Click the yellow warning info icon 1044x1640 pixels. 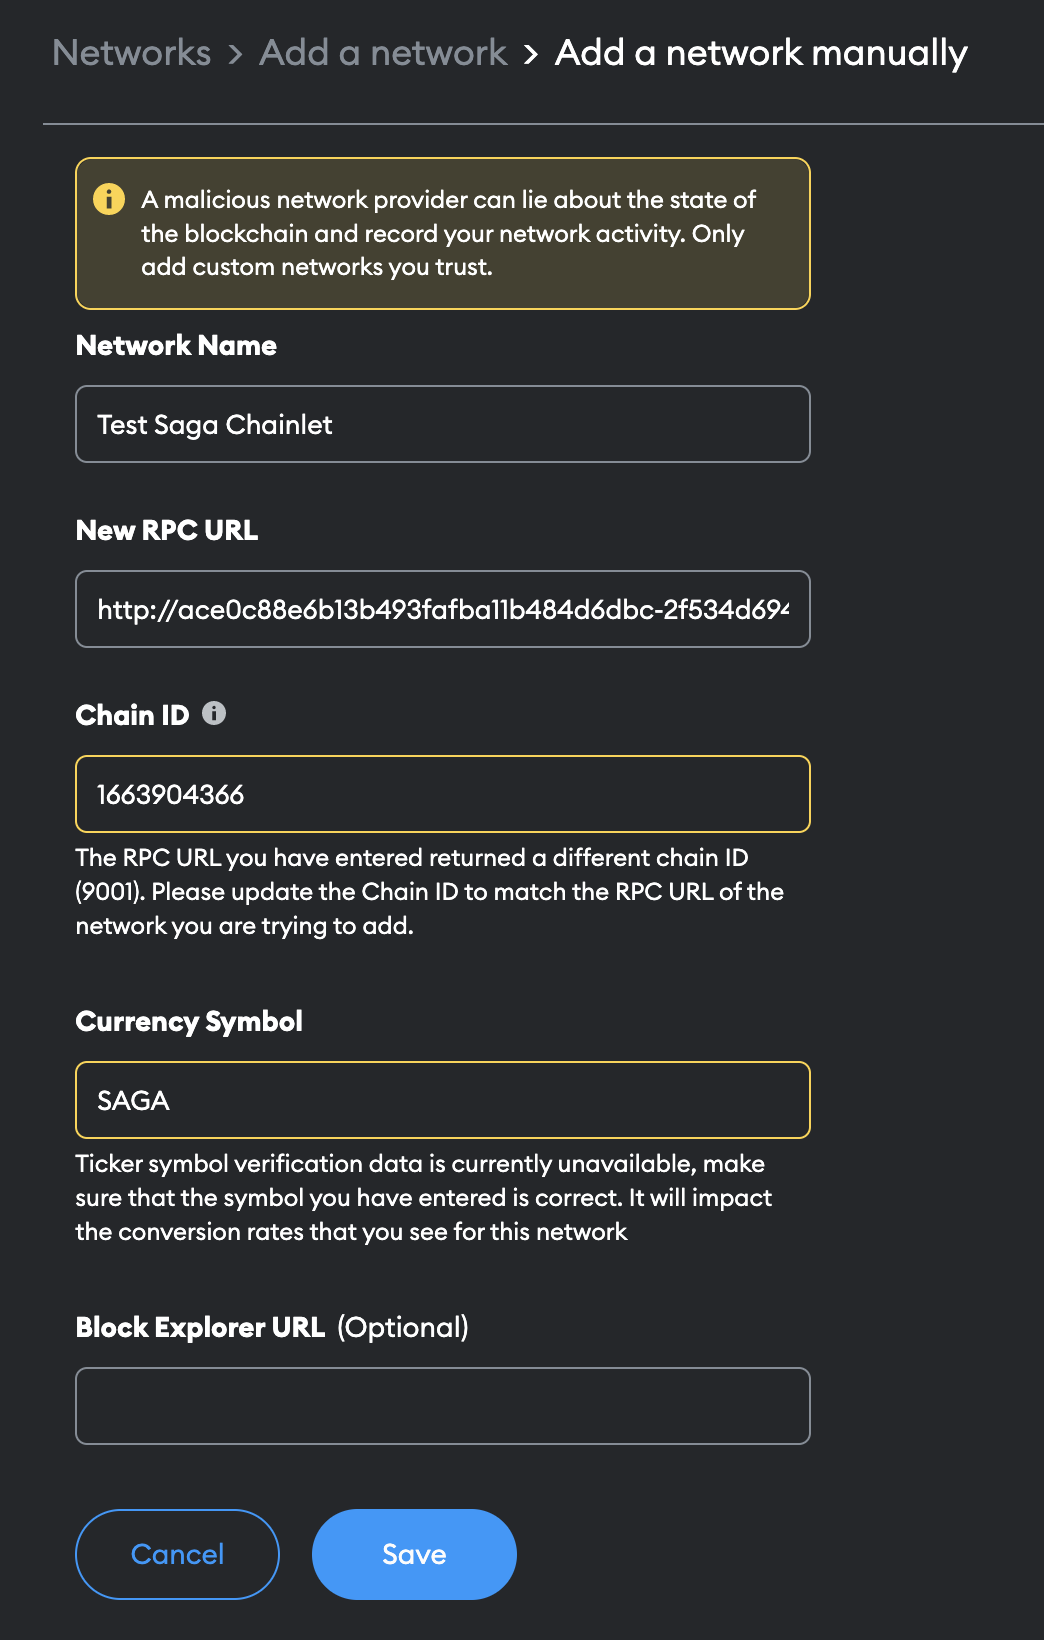pos(109,199)
